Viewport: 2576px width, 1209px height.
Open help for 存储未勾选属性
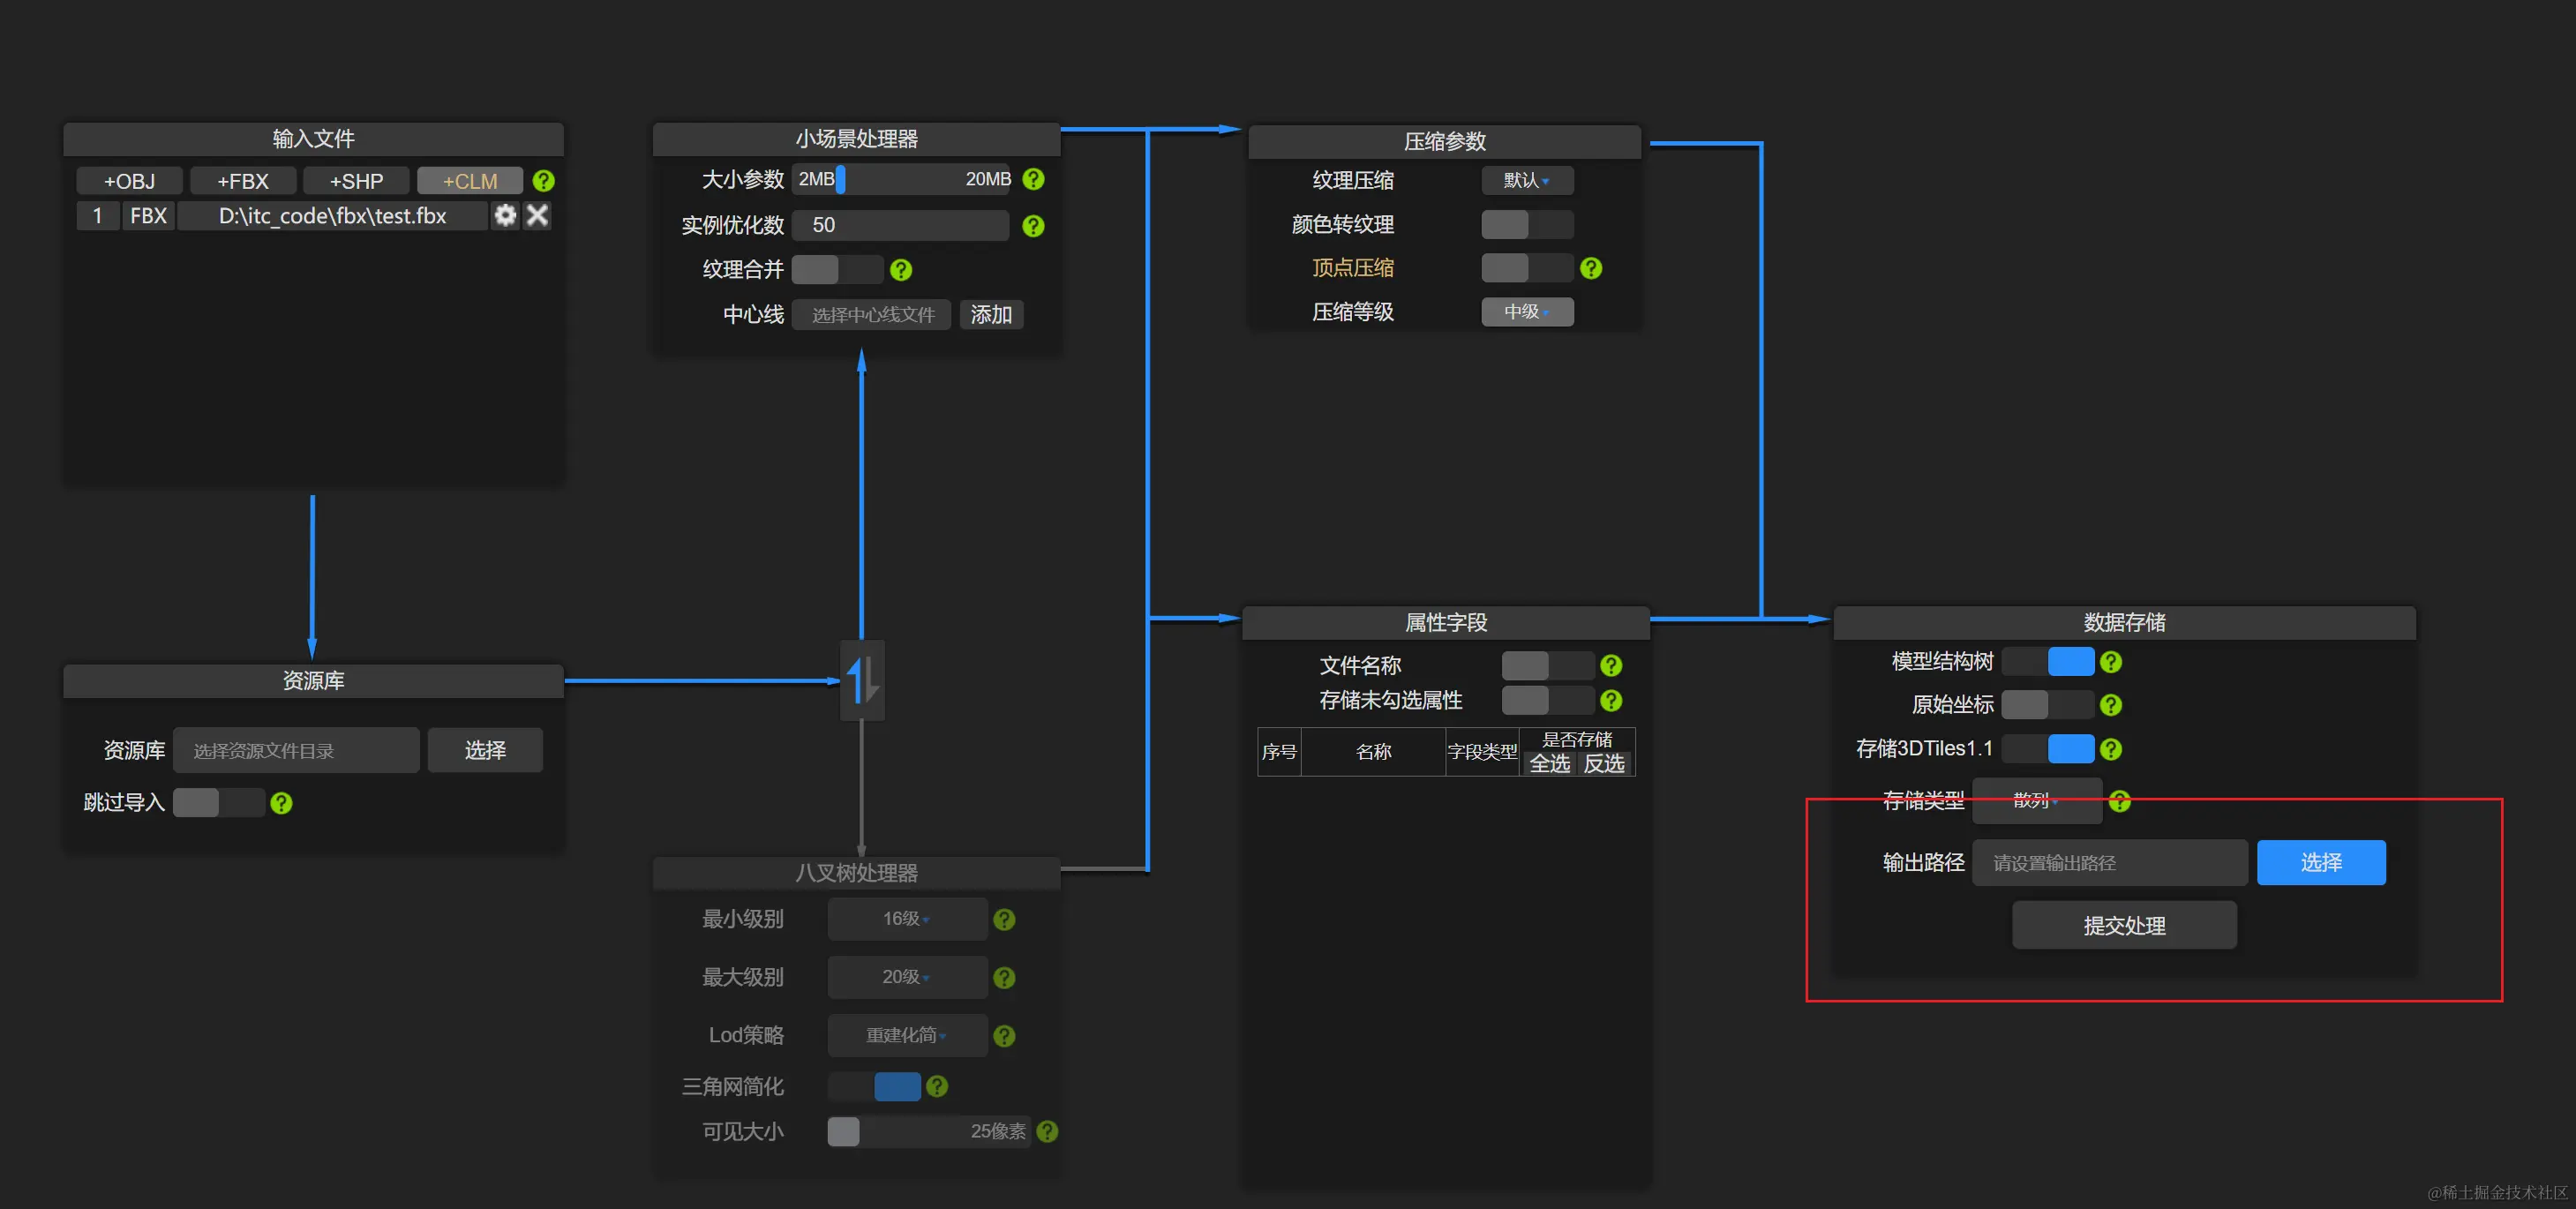click(1611, 700)
